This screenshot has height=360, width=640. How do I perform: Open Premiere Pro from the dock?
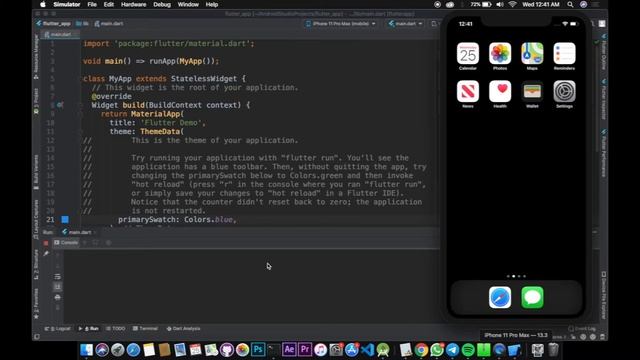[304, 350]
